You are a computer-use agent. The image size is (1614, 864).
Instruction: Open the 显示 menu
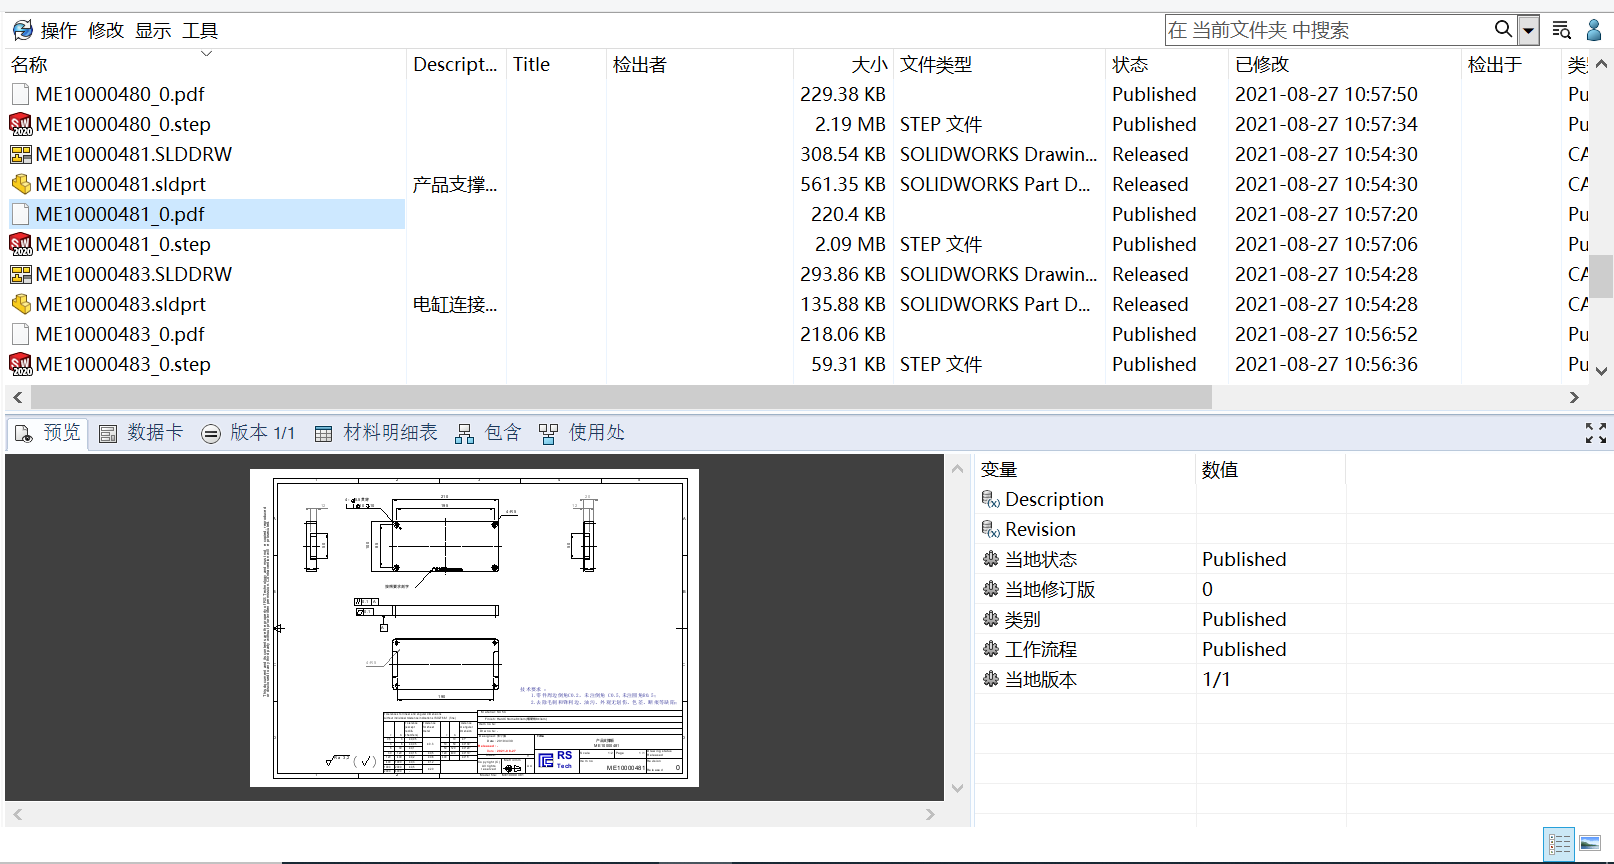[x=153, y=30]
